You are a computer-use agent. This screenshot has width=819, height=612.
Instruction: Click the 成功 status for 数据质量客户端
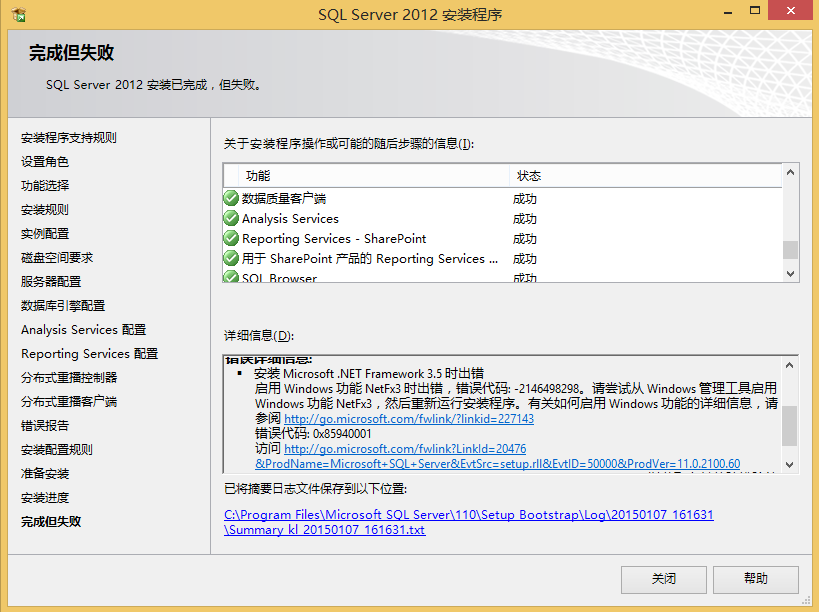525,199
